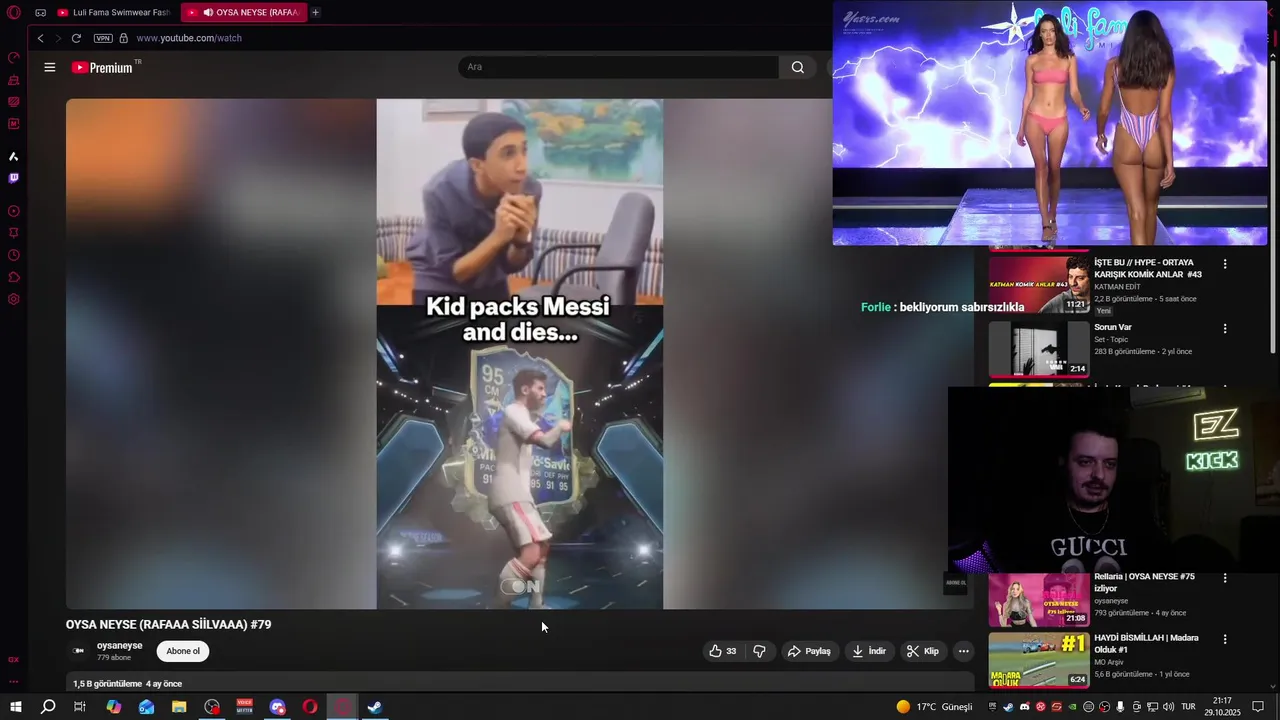This screenshot has height=720, width=1280.
Task: Click the video title 'OYSA NEYSE (RAFAAA SİİLVAAA) #79'
Action: click(x=168, y=624)
